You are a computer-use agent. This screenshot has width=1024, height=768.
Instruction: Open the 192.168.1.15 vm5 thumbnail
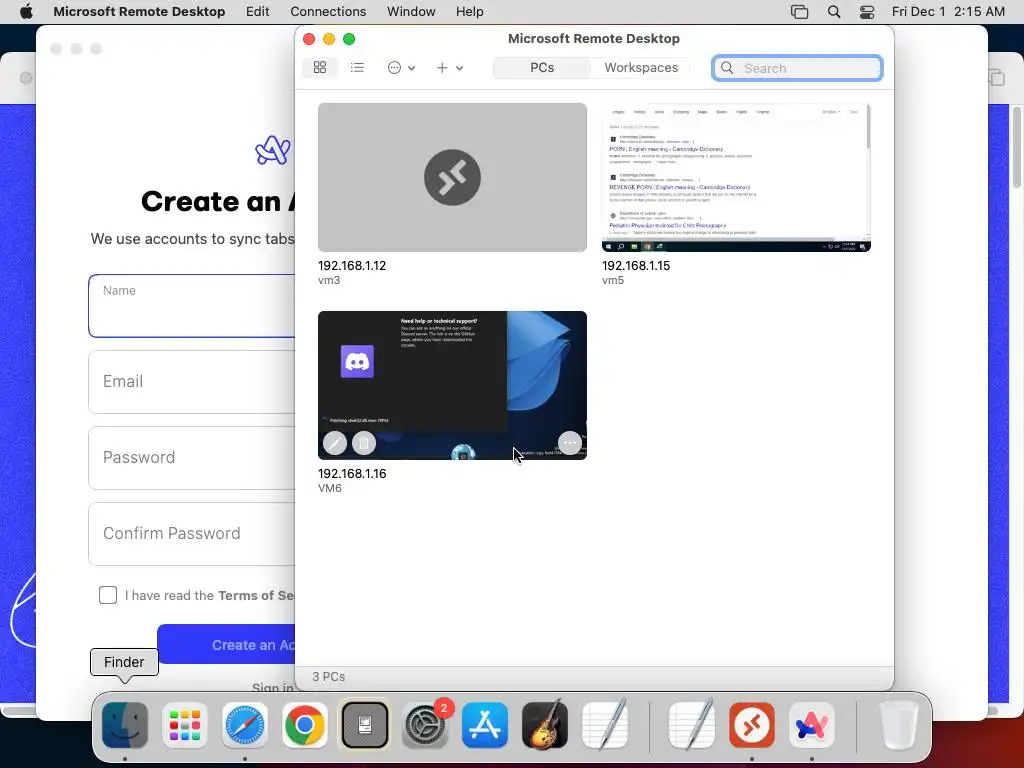(736, 177)
